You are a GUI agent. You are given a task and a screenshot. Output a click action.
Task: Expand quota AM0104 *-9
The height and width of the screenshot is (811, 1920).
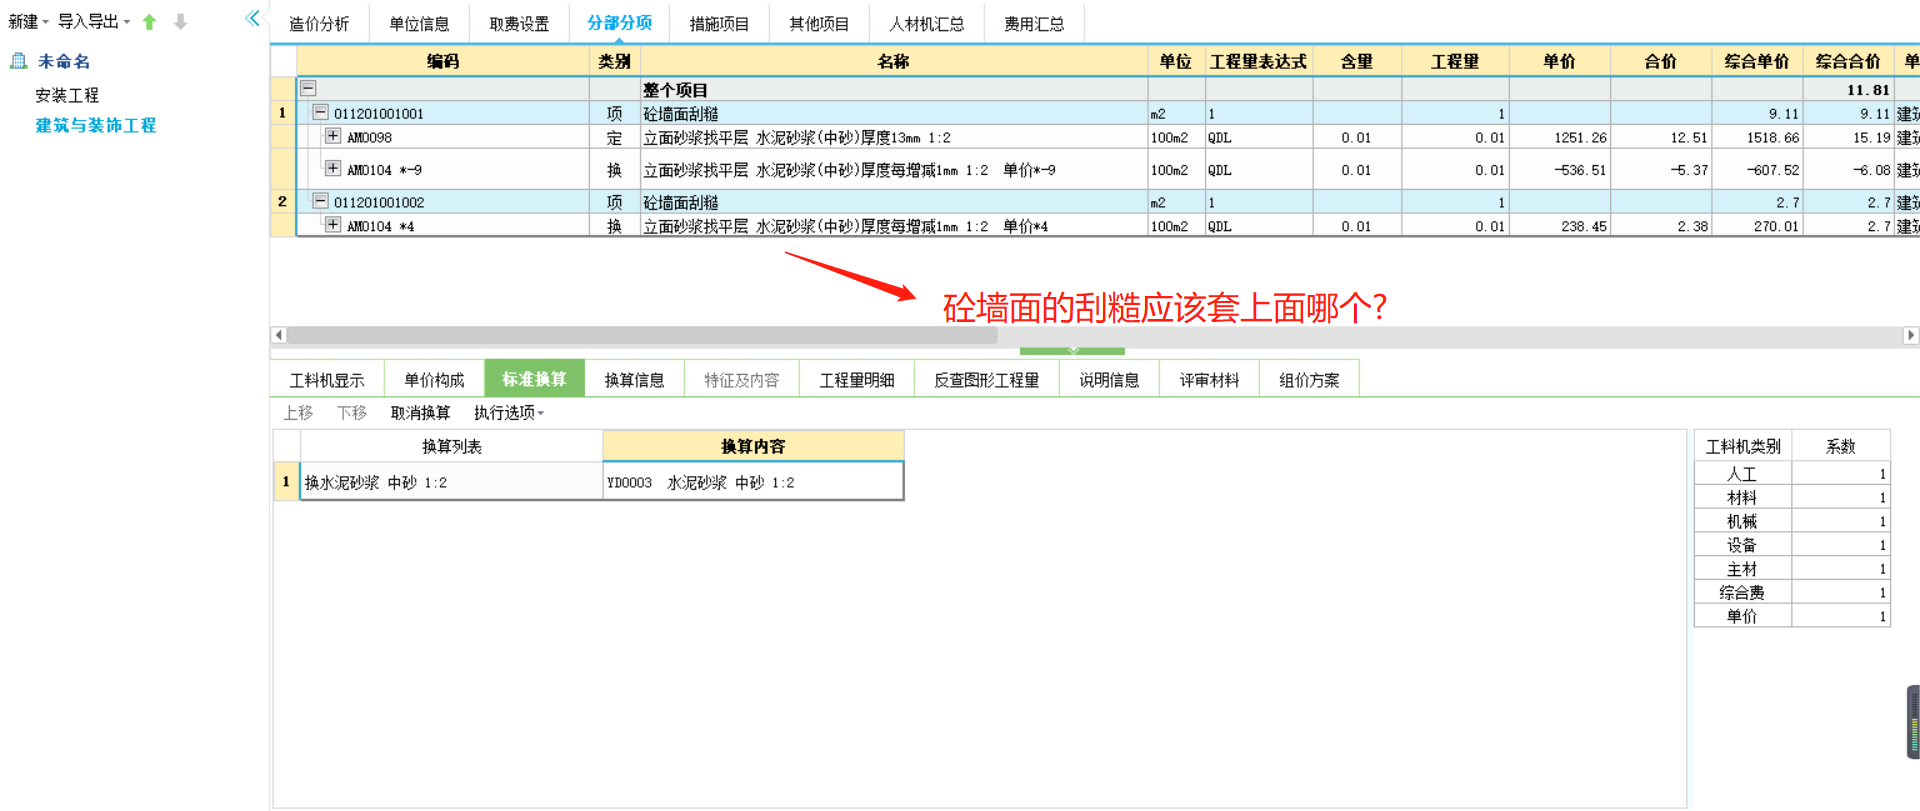[333, 168]
